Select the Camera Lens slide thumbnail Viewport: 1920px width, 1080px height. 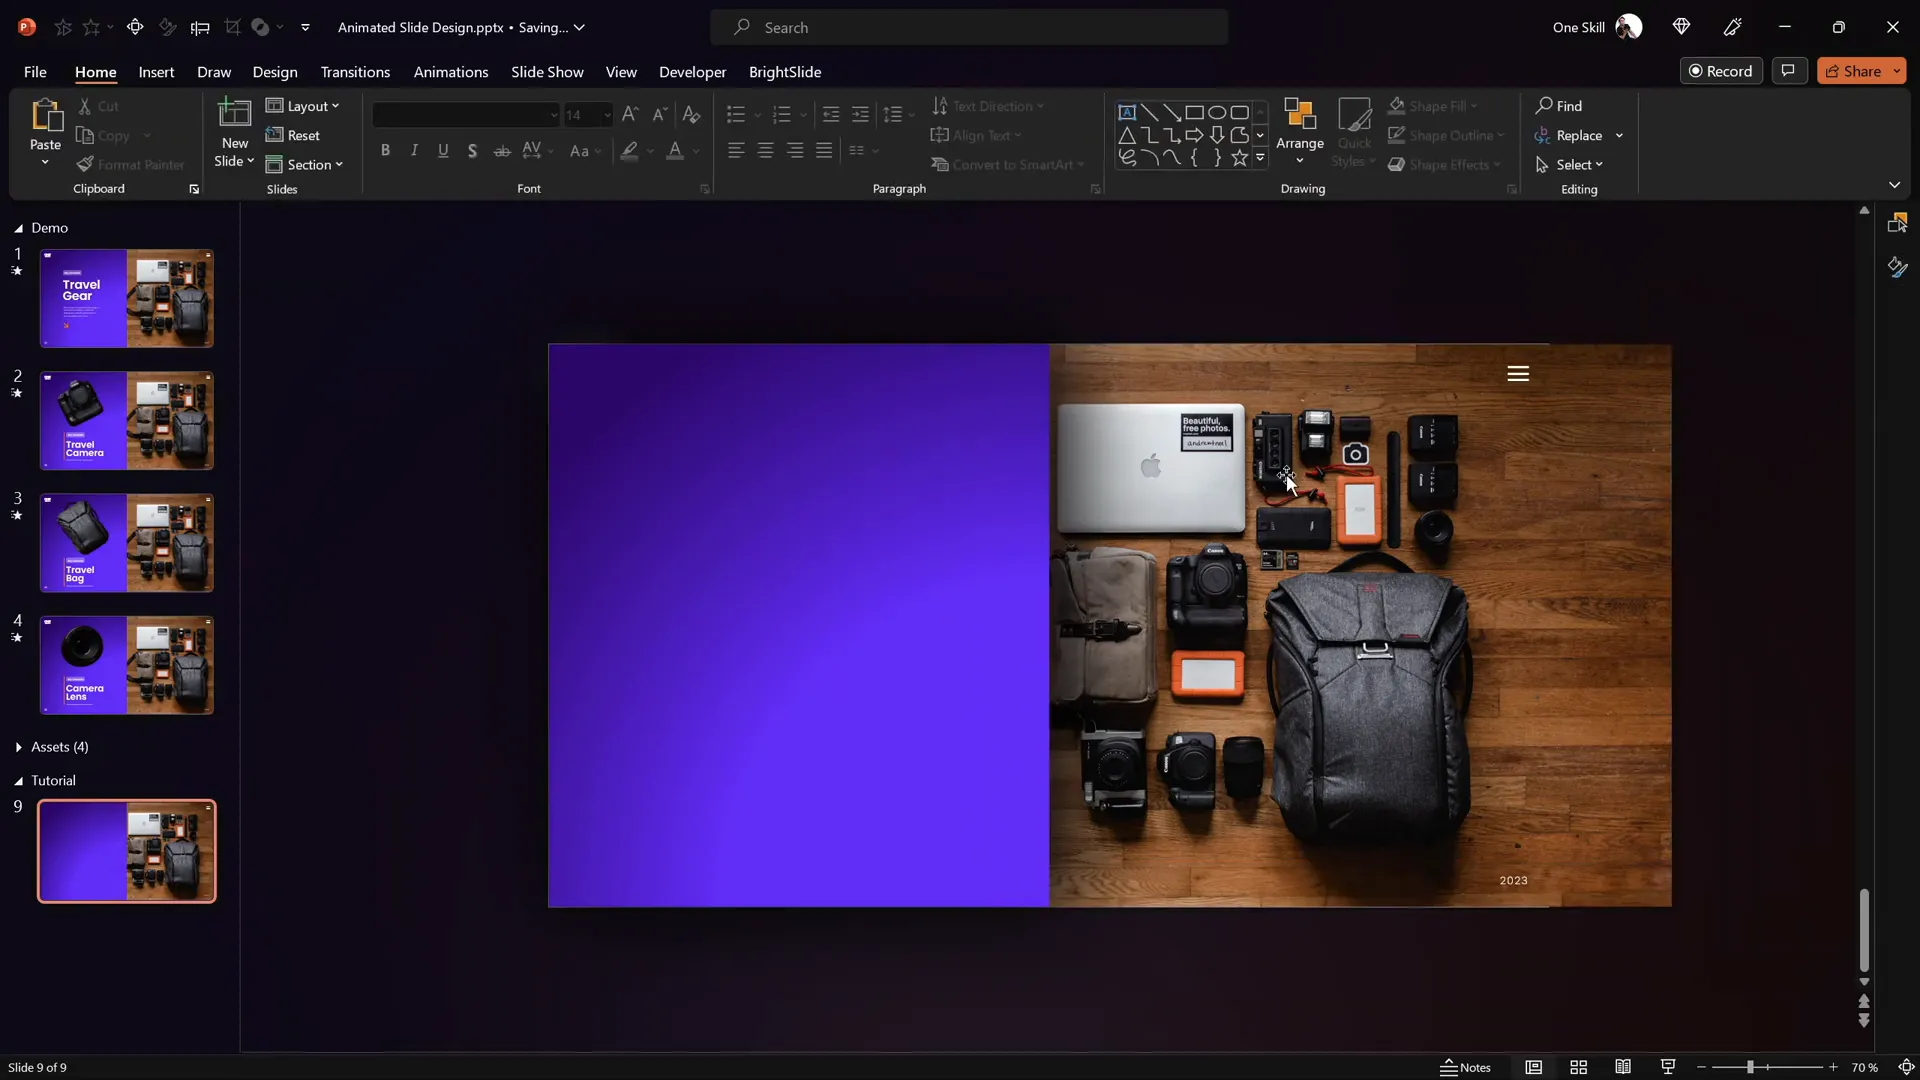point(126,664)
